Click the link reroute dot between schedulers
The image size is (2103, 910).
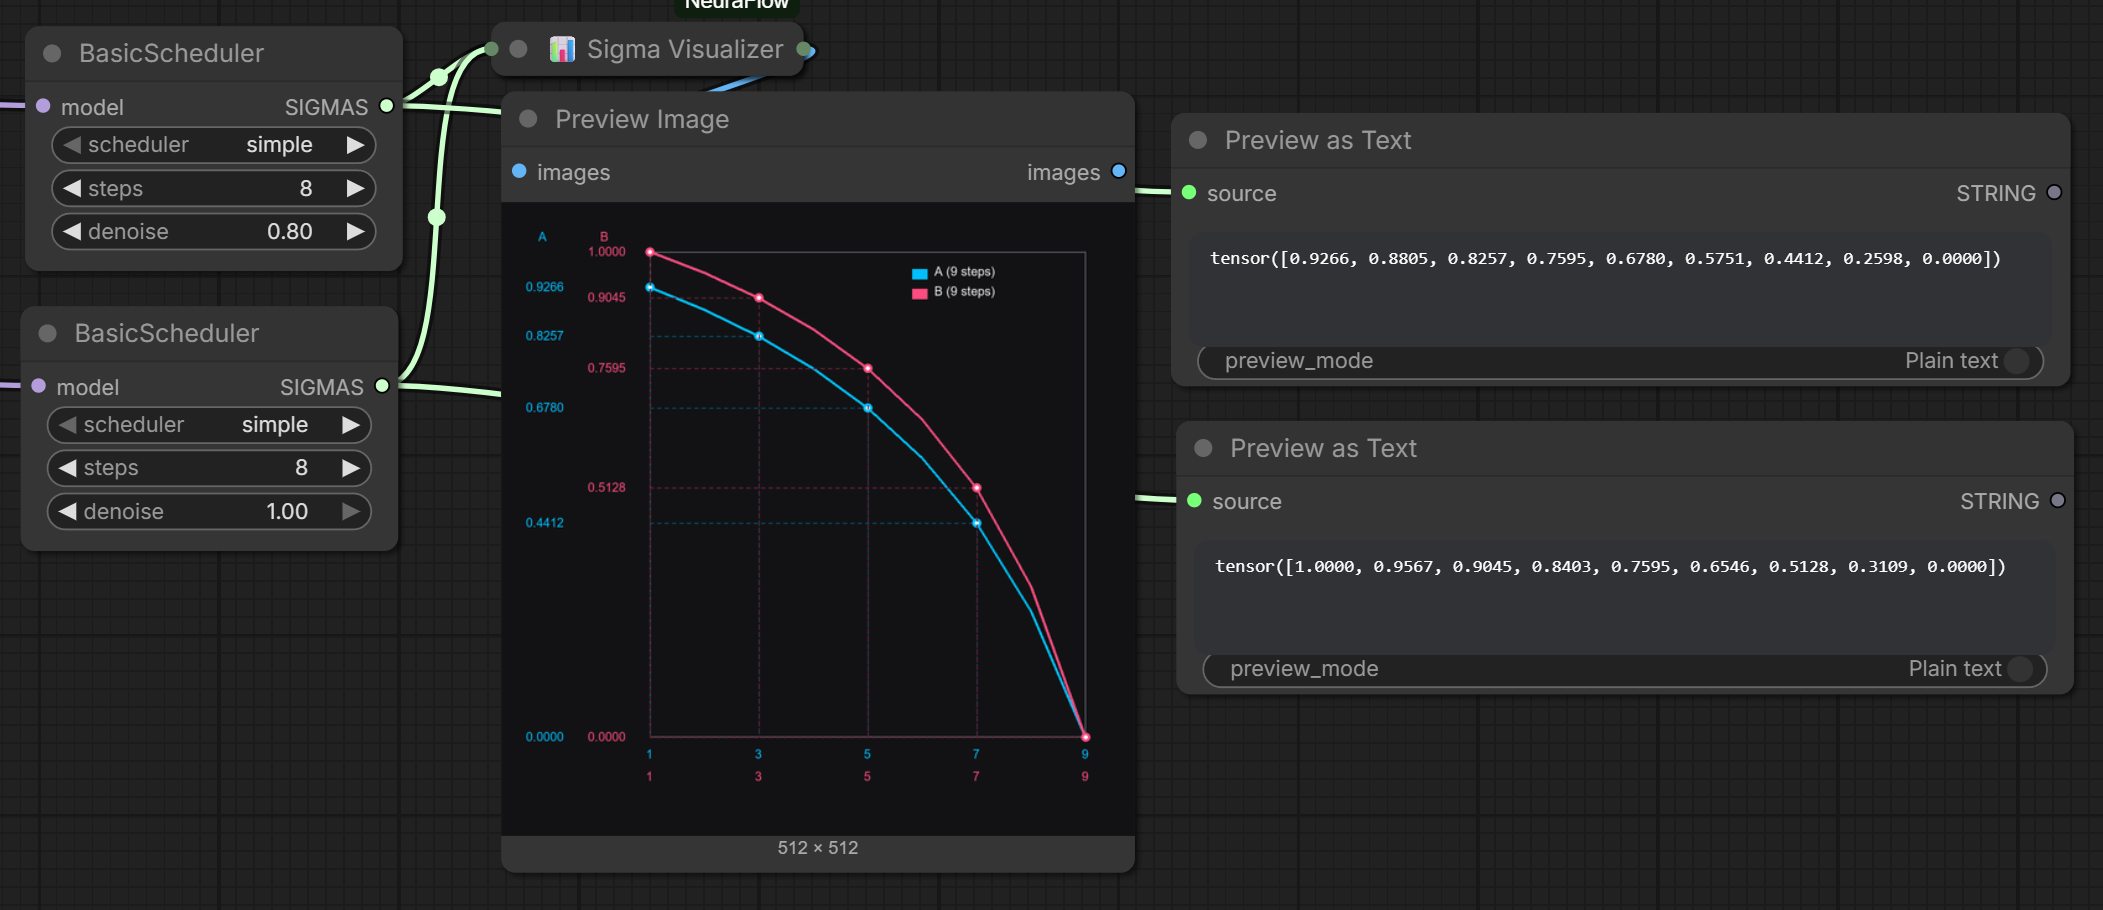pos(437,217)
